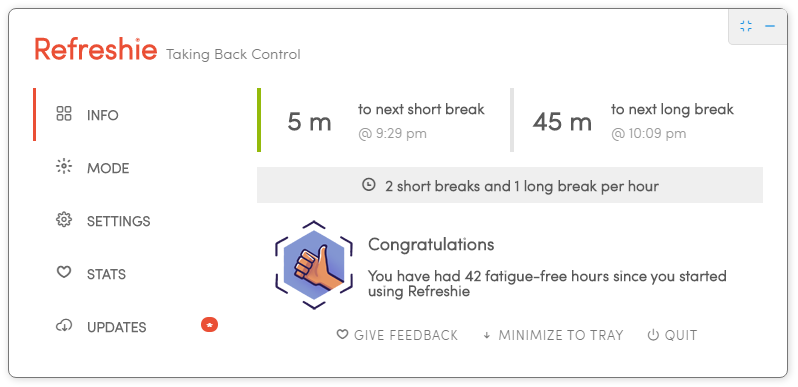Viewport: 798px width, 387px height.
Task: Click the next short break timer card
Action: [383, 120]
